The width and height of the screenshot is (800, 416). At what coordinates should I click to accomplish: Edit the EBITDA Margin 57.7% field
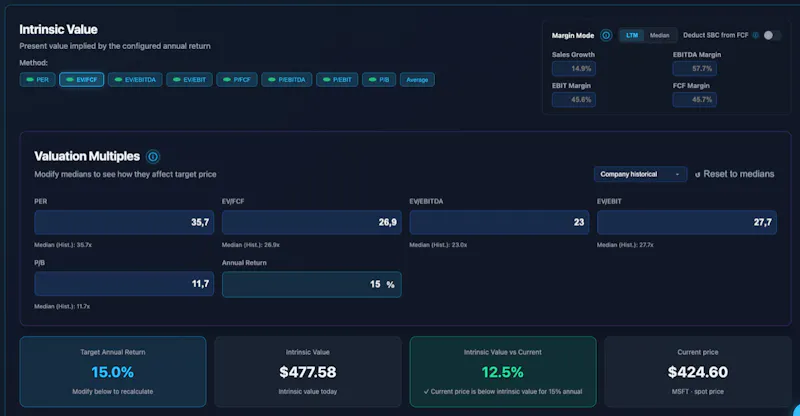pos(694,68)
